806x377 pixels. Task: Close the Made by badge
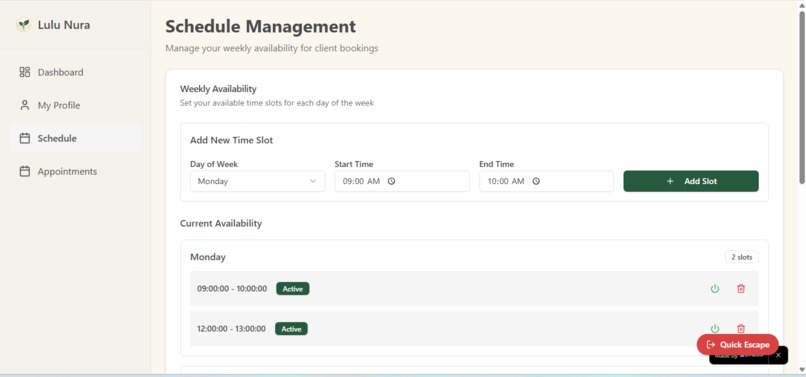tap(778, 355)
